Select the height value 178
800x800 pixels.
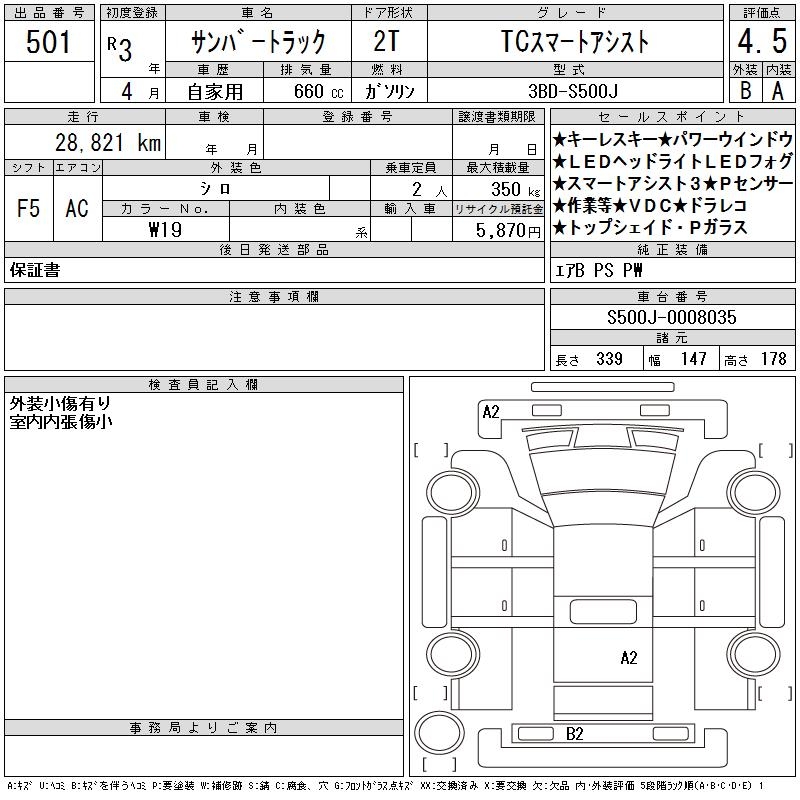coord(773,359)
